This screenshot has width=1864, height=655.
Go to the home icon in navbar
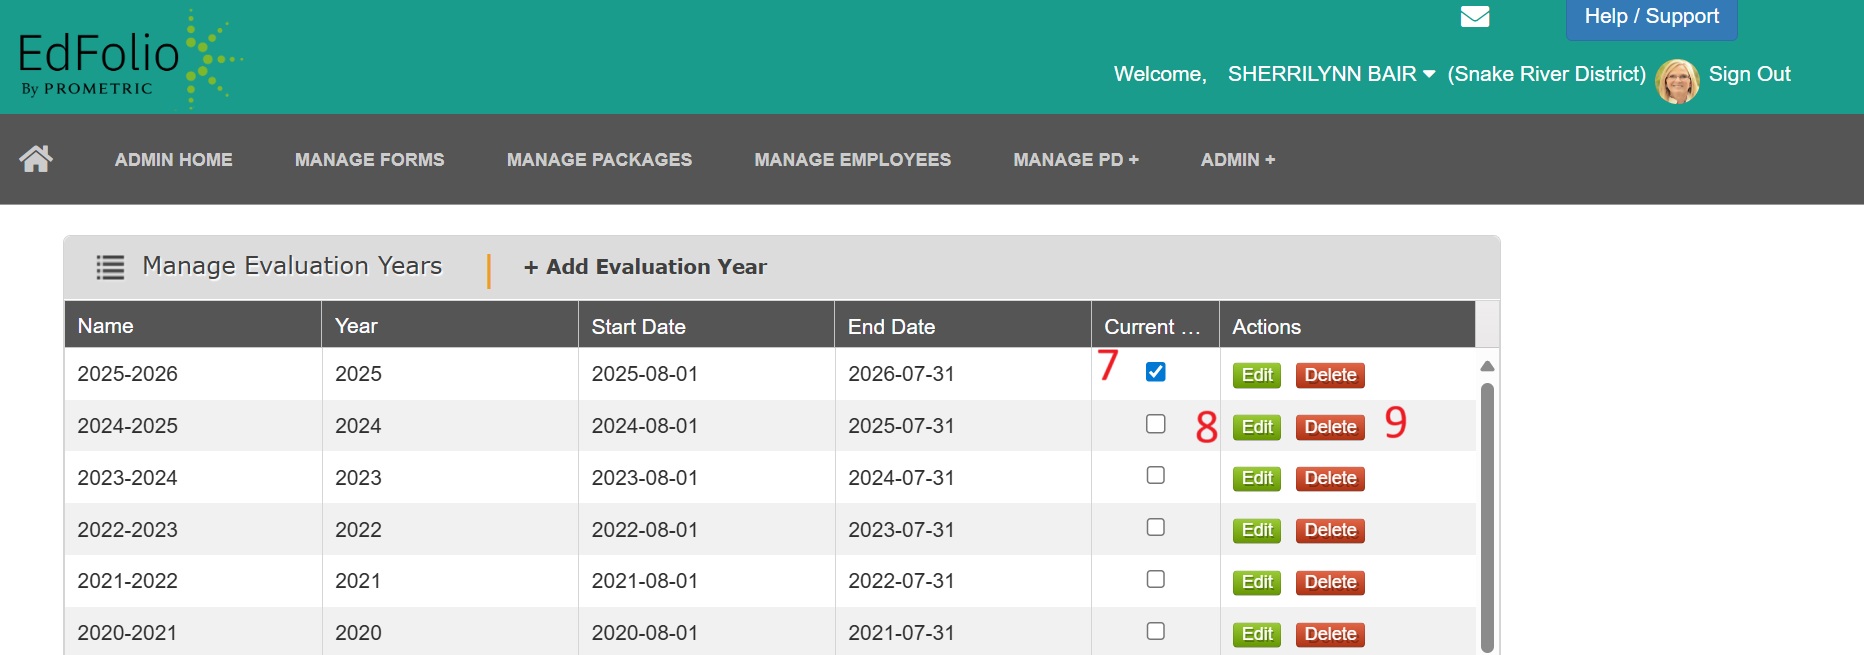(36, 158)
